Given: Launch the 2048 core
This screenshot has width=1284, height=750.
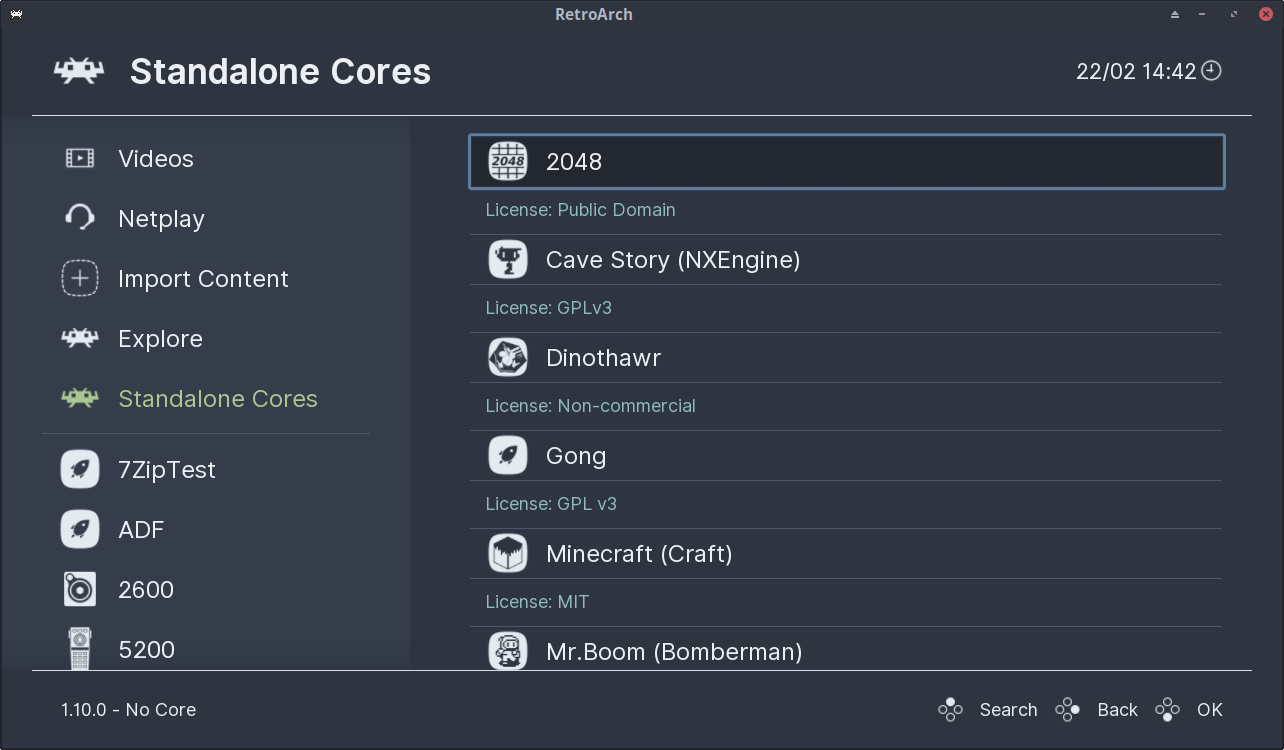Looking at the screenshot, I should (x=846, y=162).
